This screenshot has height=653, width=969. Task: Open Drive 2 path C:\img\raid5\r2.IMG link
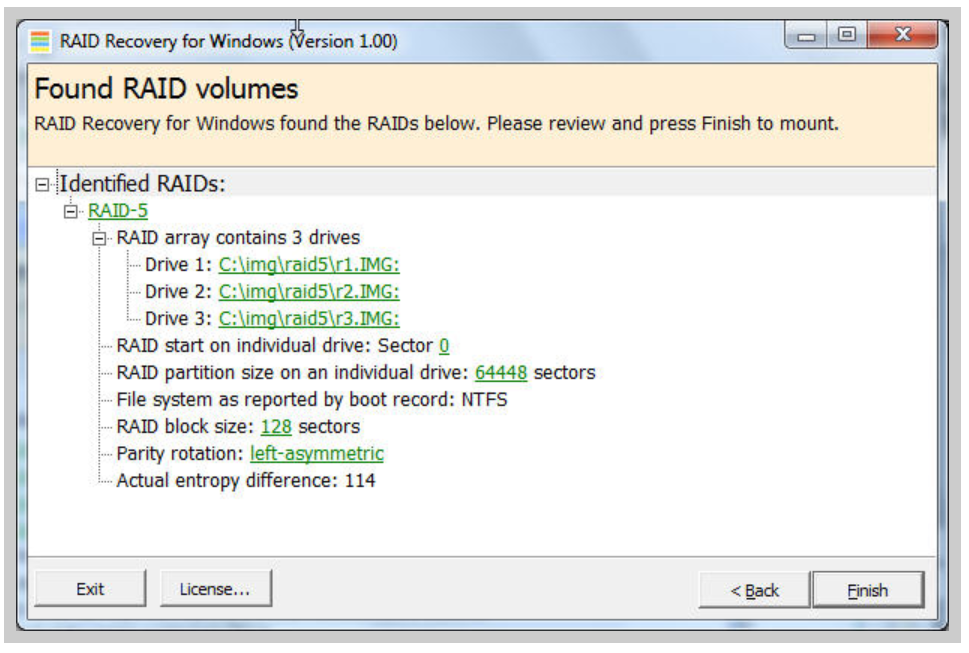(x=309, y=292)
